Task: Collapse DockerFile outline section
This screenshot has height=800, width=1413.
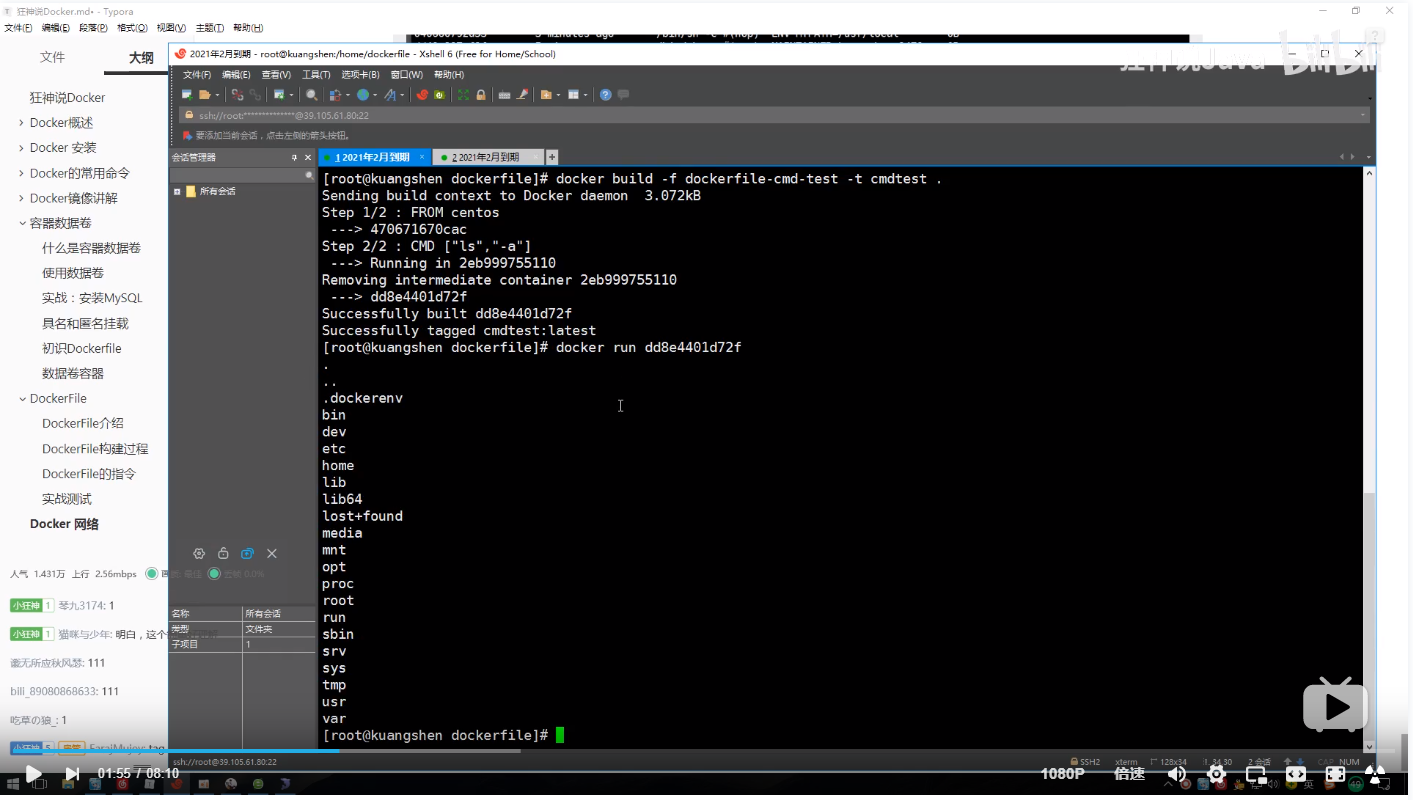Action: (21, 398)
